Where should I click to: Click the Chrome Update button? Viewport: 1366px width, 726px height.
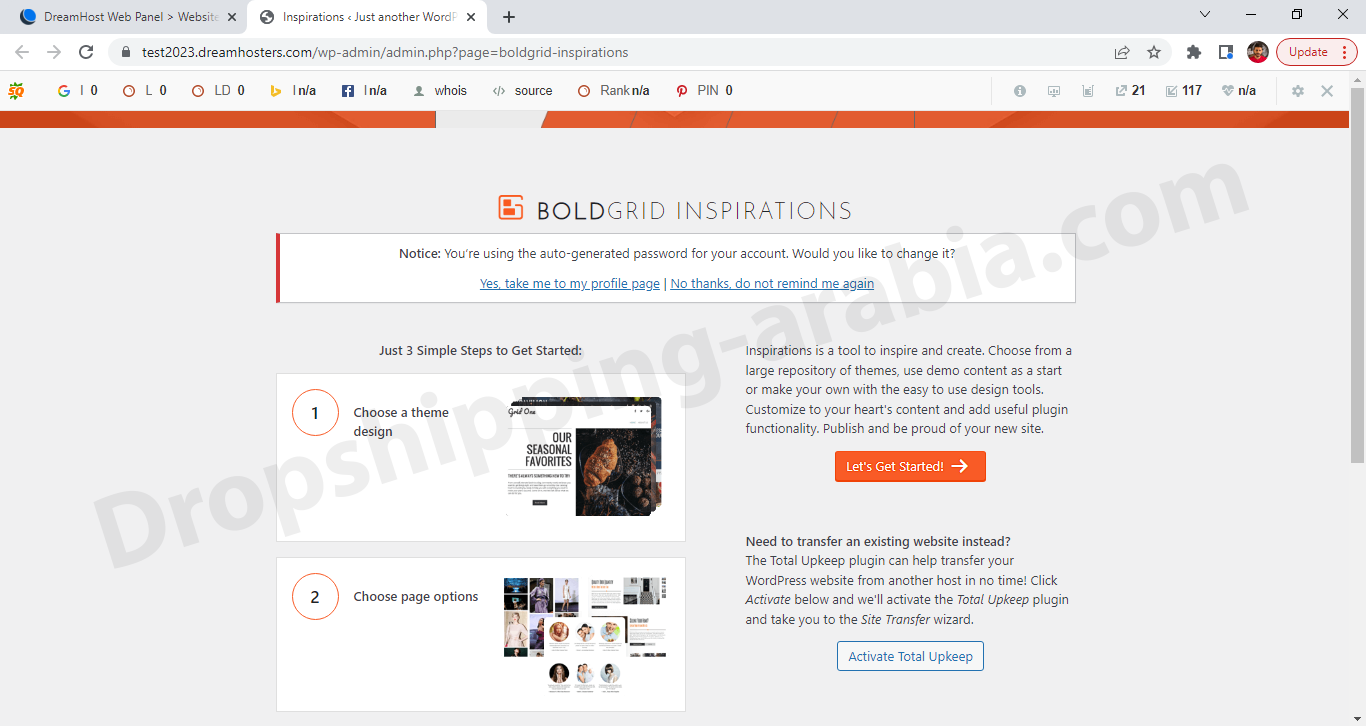click(1317, 52)
